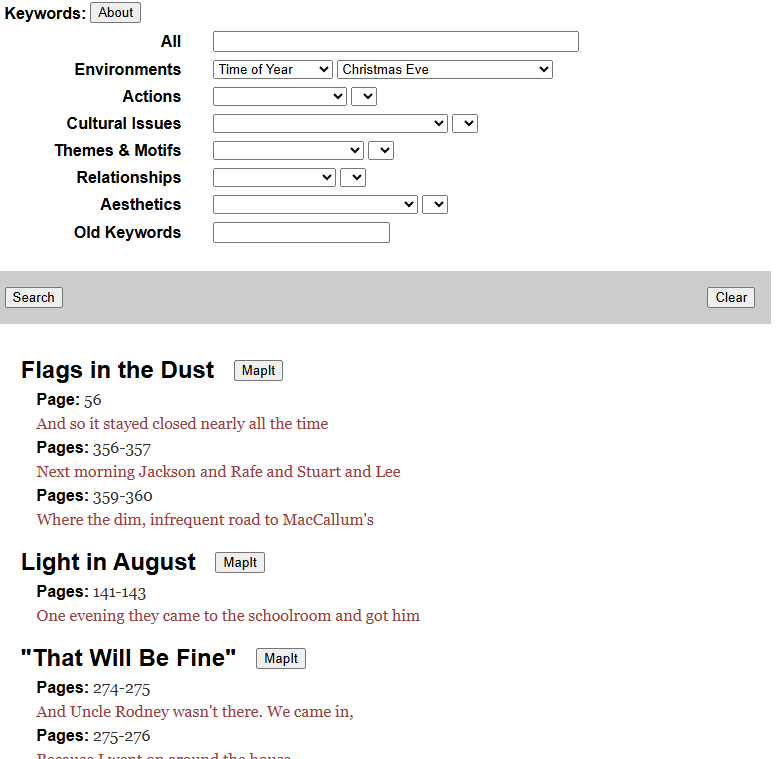
Task: Select the page range text '274-275'
Action: coord(122,688)
